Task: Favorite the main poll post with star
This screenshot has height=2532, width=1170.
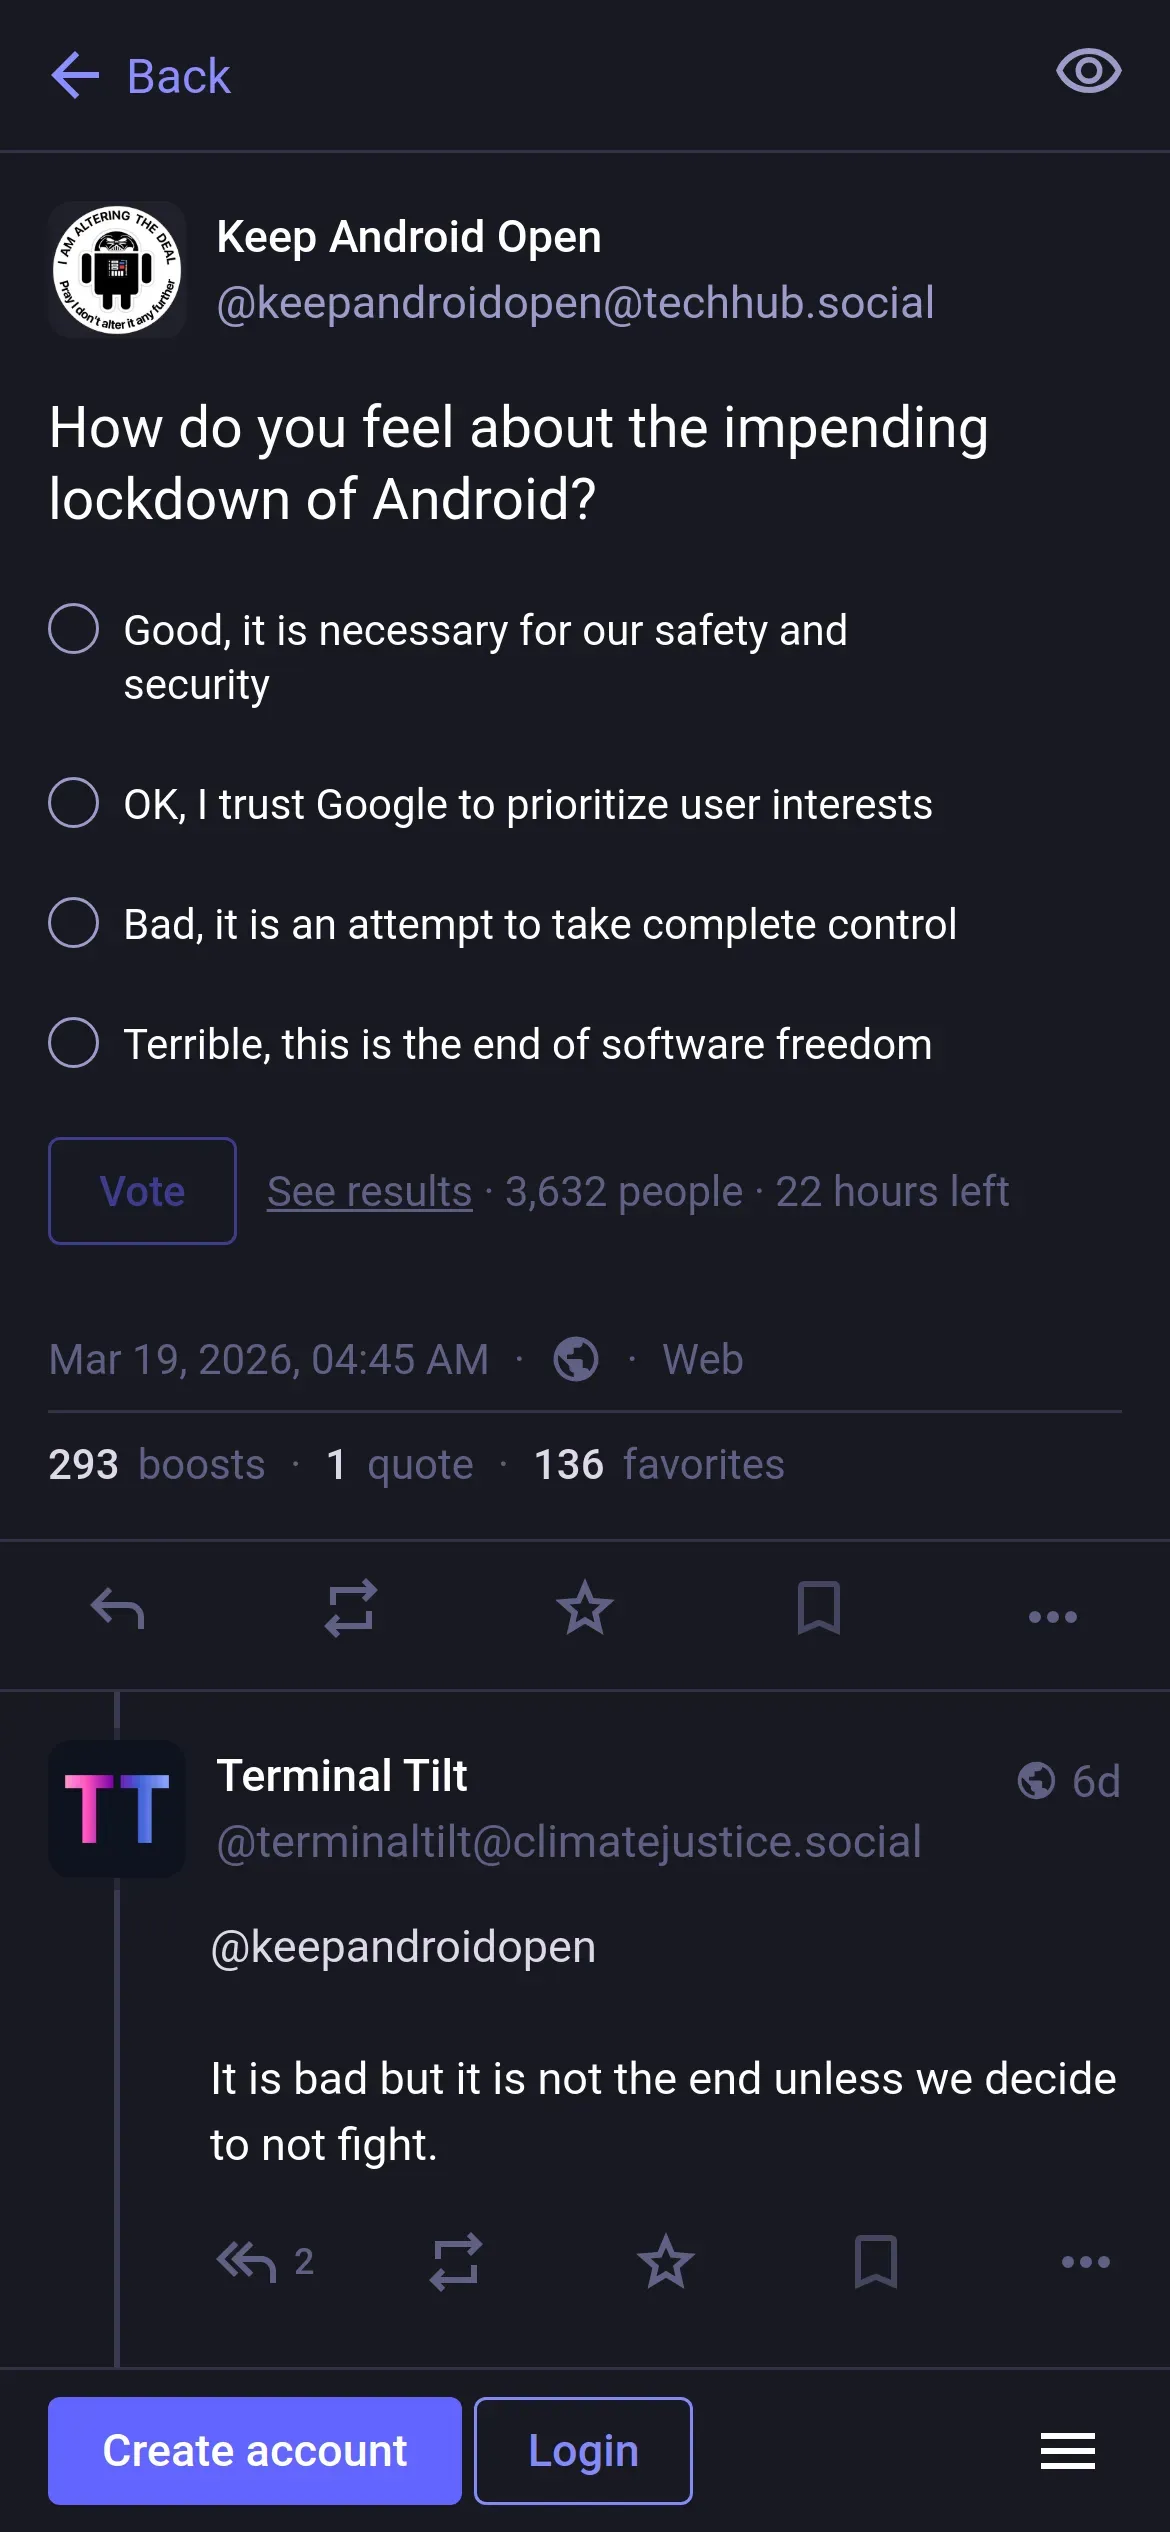Action: pyautogui.click(x=585, y=1609)
